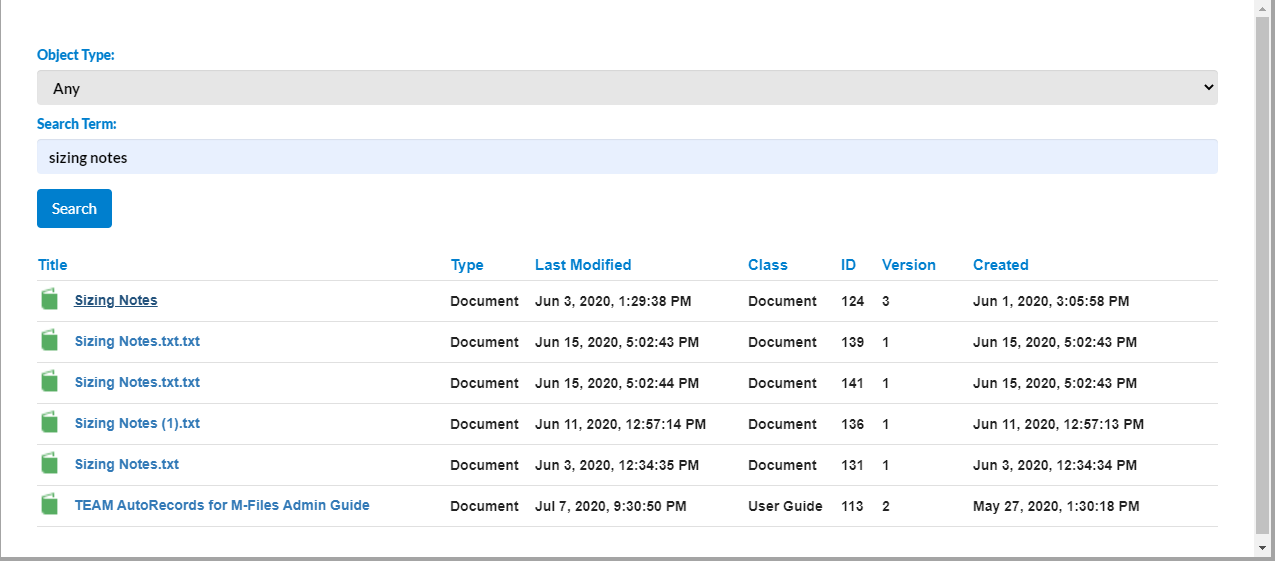The image size is (1275, 561).
Task: Open TEAM AutoRecords for M-Files Admin Guide
Action: click(x=222, y=505)
